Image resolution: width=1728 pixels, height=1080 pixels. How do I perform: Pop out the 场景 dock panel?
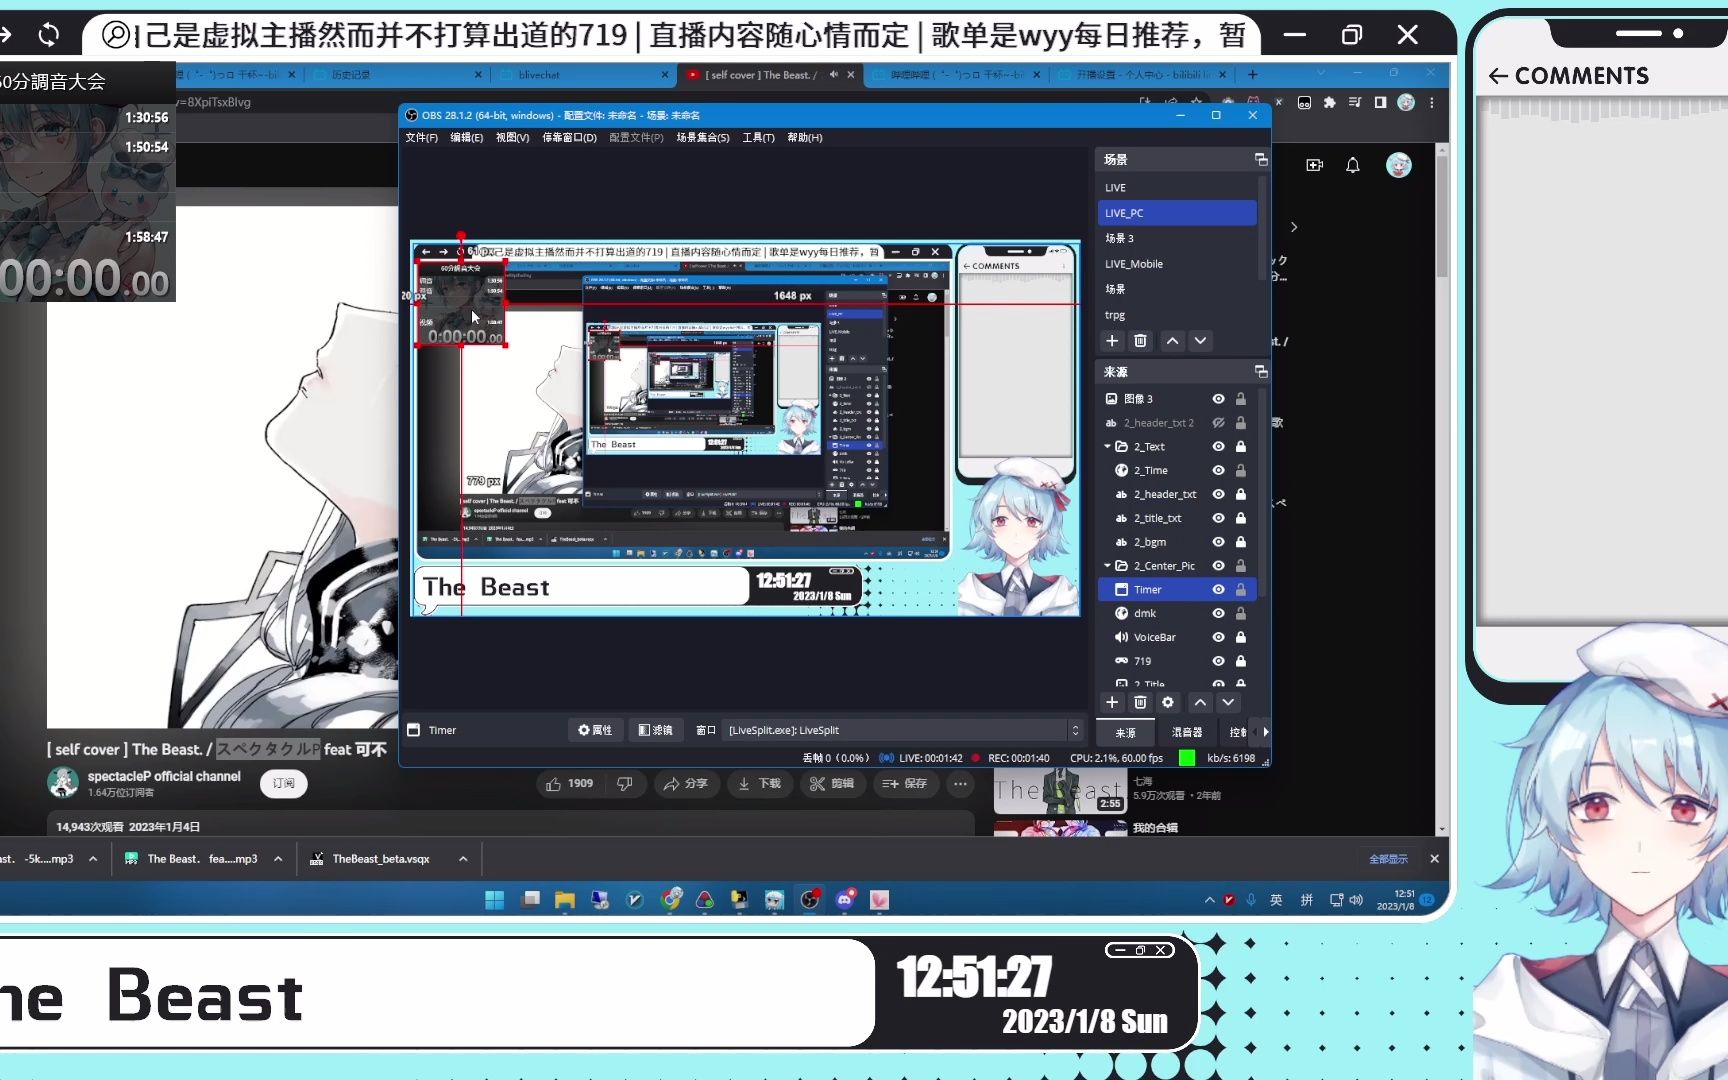(1261, 159)
